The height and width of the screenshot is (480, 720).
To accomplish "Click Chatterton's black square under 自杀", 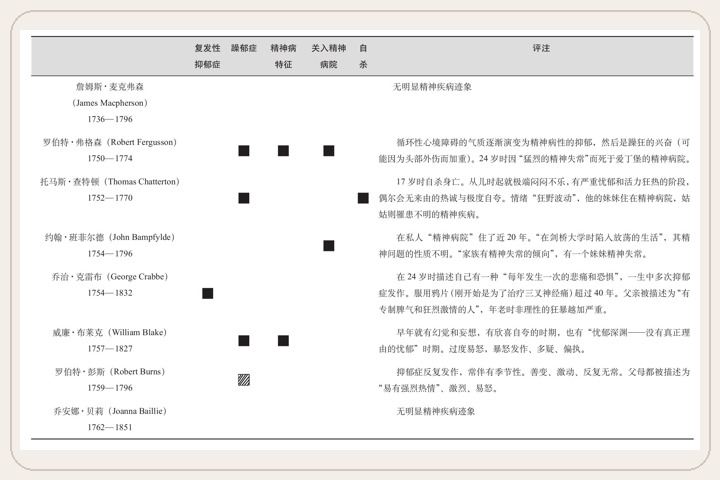I will point(363,198).
